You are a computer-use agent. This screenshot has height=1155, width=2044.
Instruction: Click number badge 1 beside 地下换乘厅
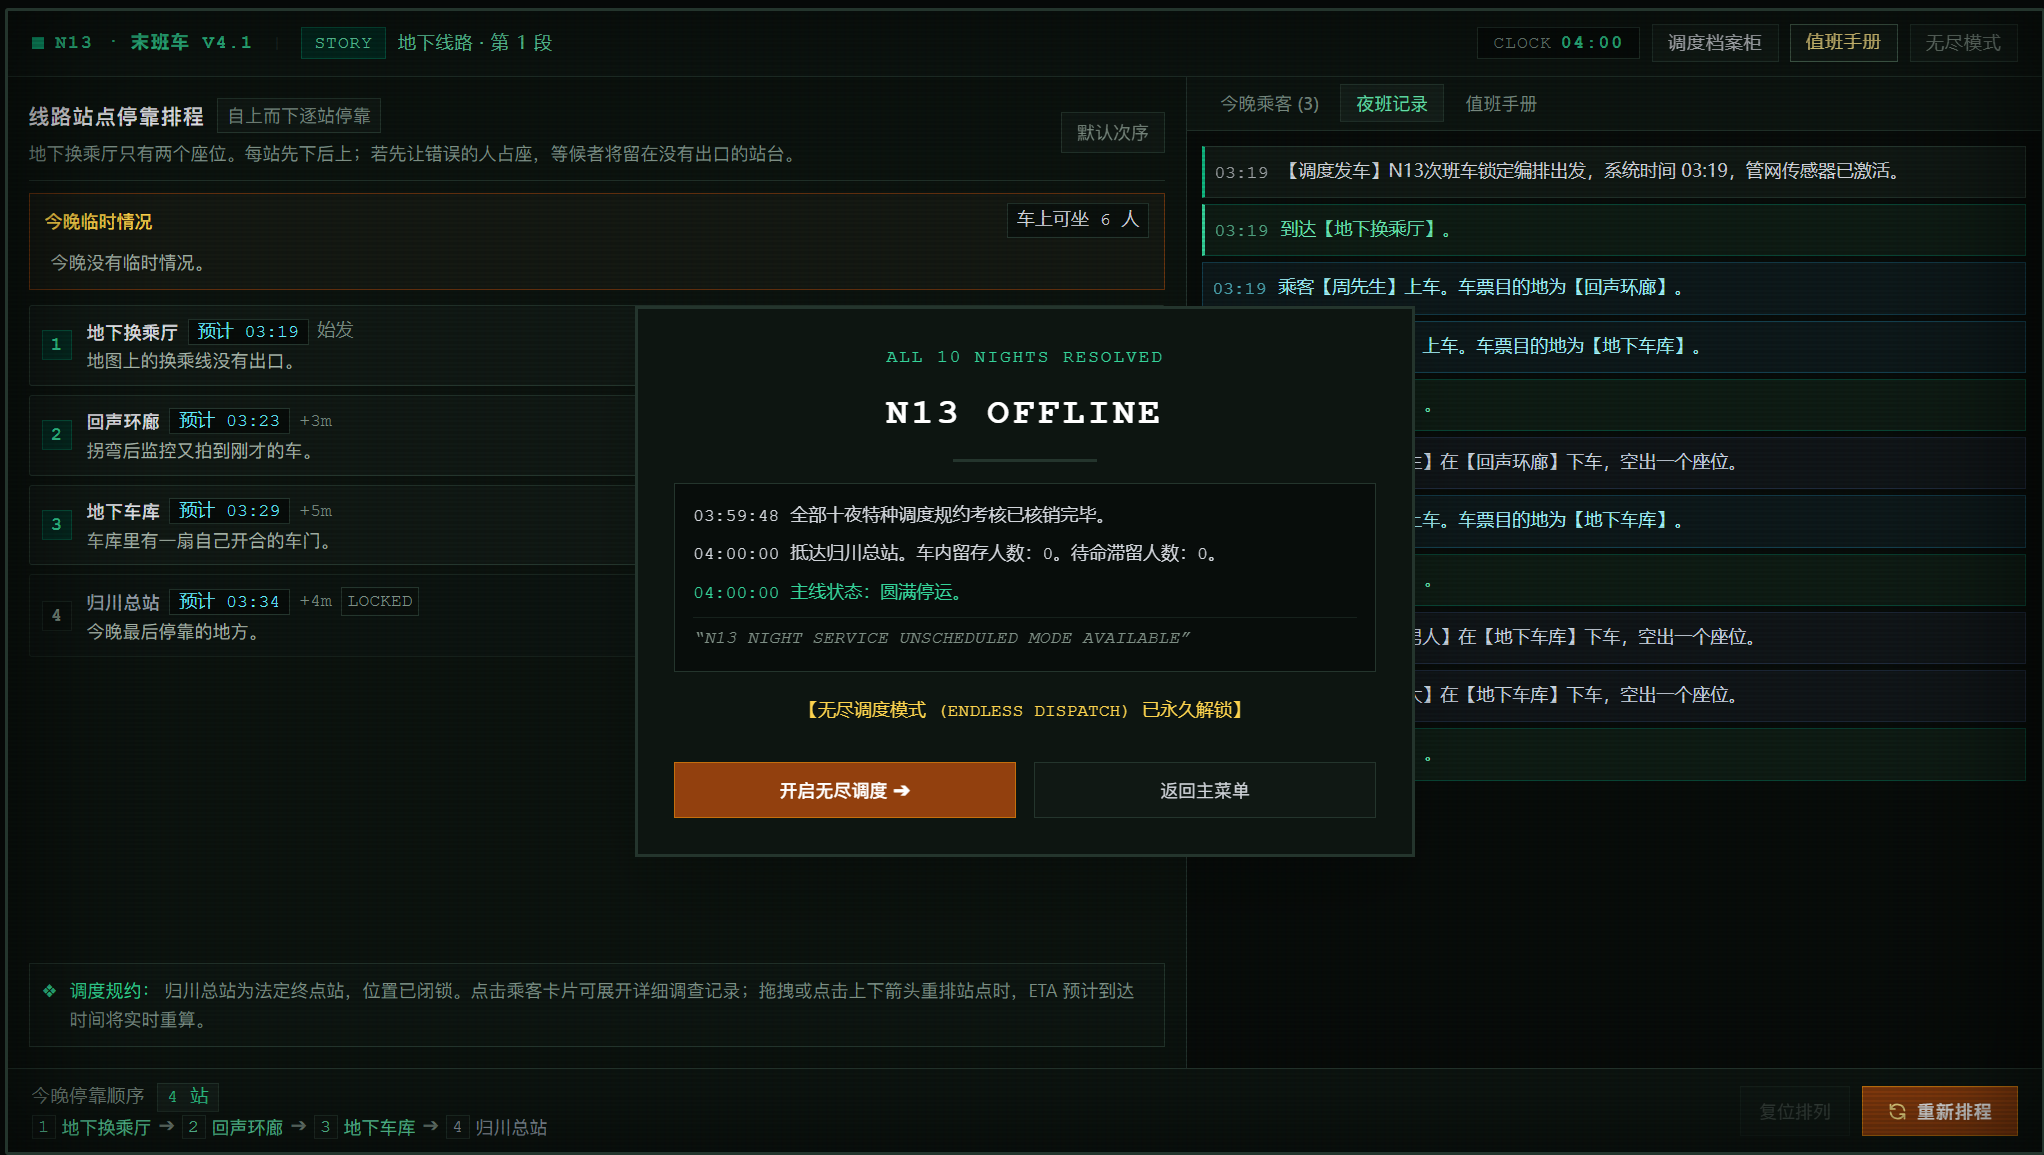[x=56, y=344]
